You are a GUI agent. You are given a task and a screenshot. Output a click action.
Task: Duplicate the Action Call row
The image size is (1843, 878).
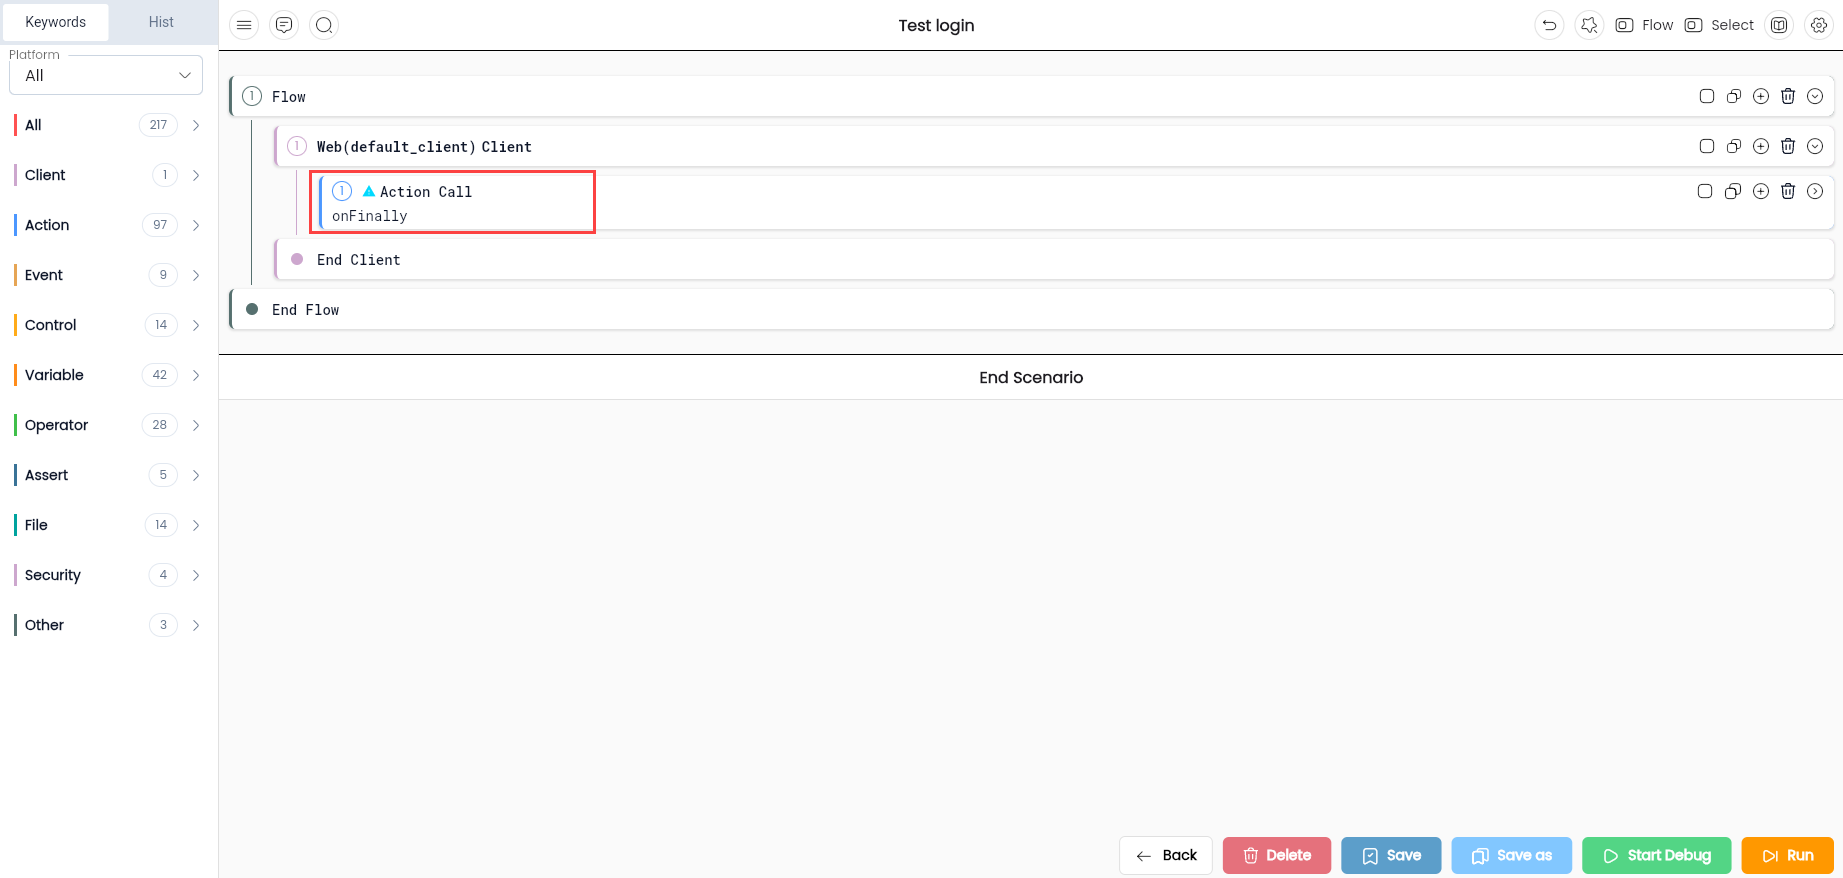pyautogui.click(x=1733, y=191)
